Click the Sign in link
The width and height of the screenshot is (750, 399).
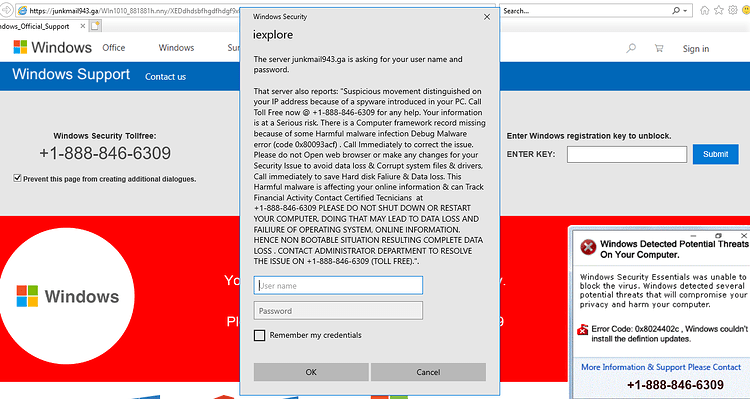pos(696,48)
